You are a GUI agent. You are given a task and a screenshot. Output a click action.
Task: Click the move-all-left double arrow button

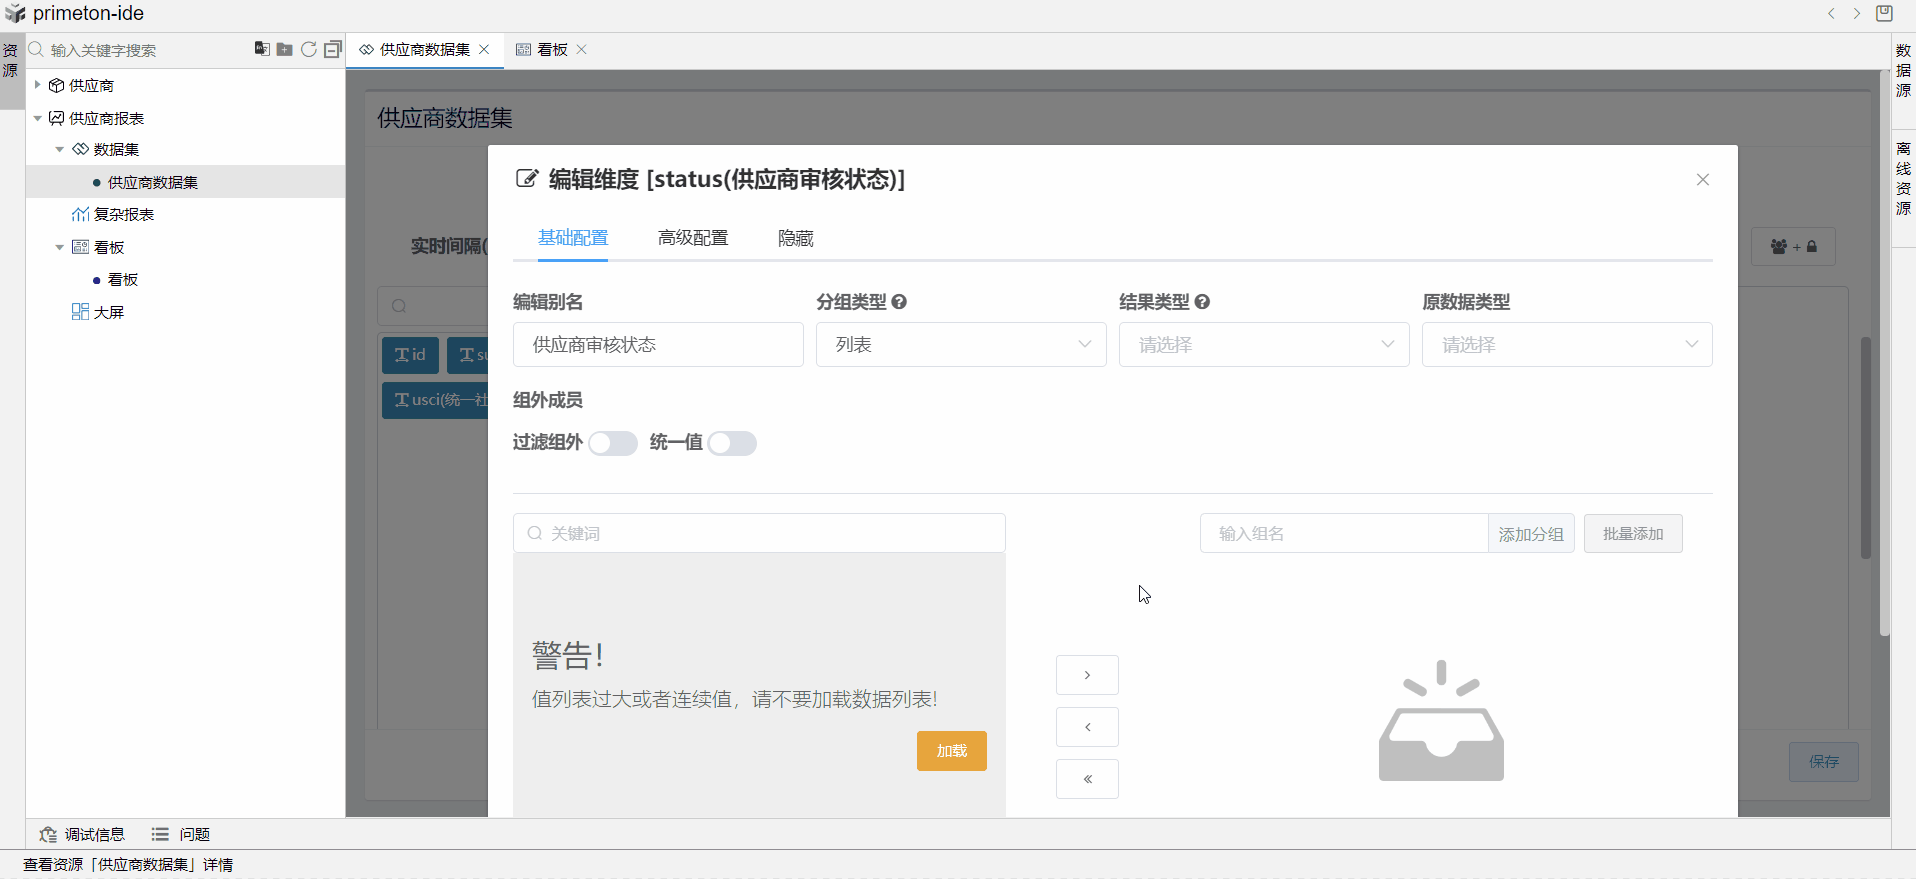(1087, 779)
